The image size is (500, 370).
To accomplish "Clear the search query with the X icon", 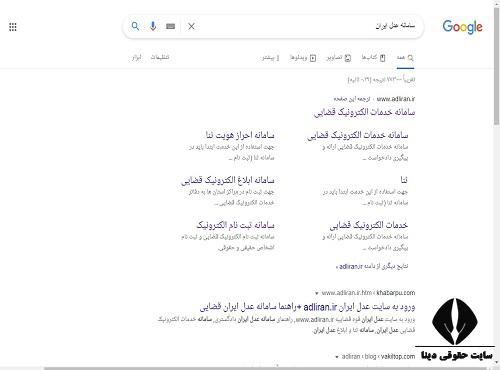I will pyautogui.click(x=191, y=26).
